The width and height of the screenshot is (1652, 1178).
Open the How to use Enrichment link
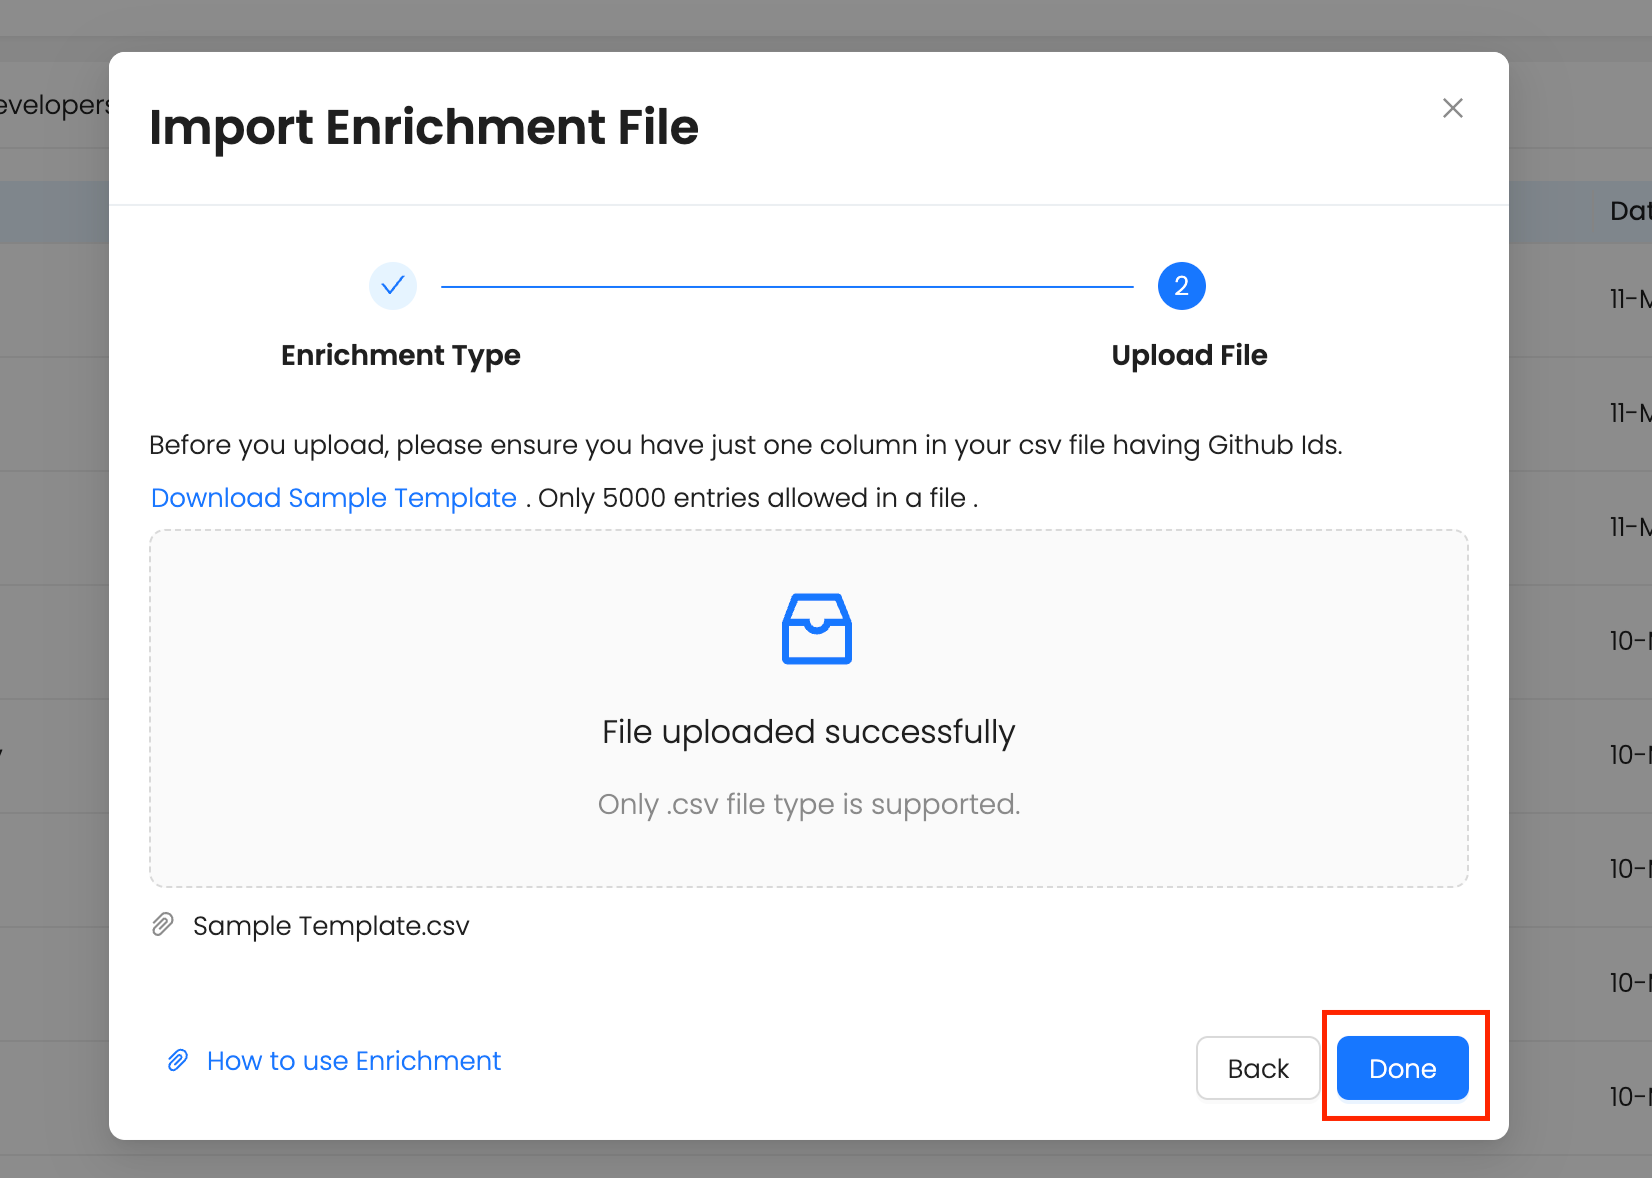353,1060
